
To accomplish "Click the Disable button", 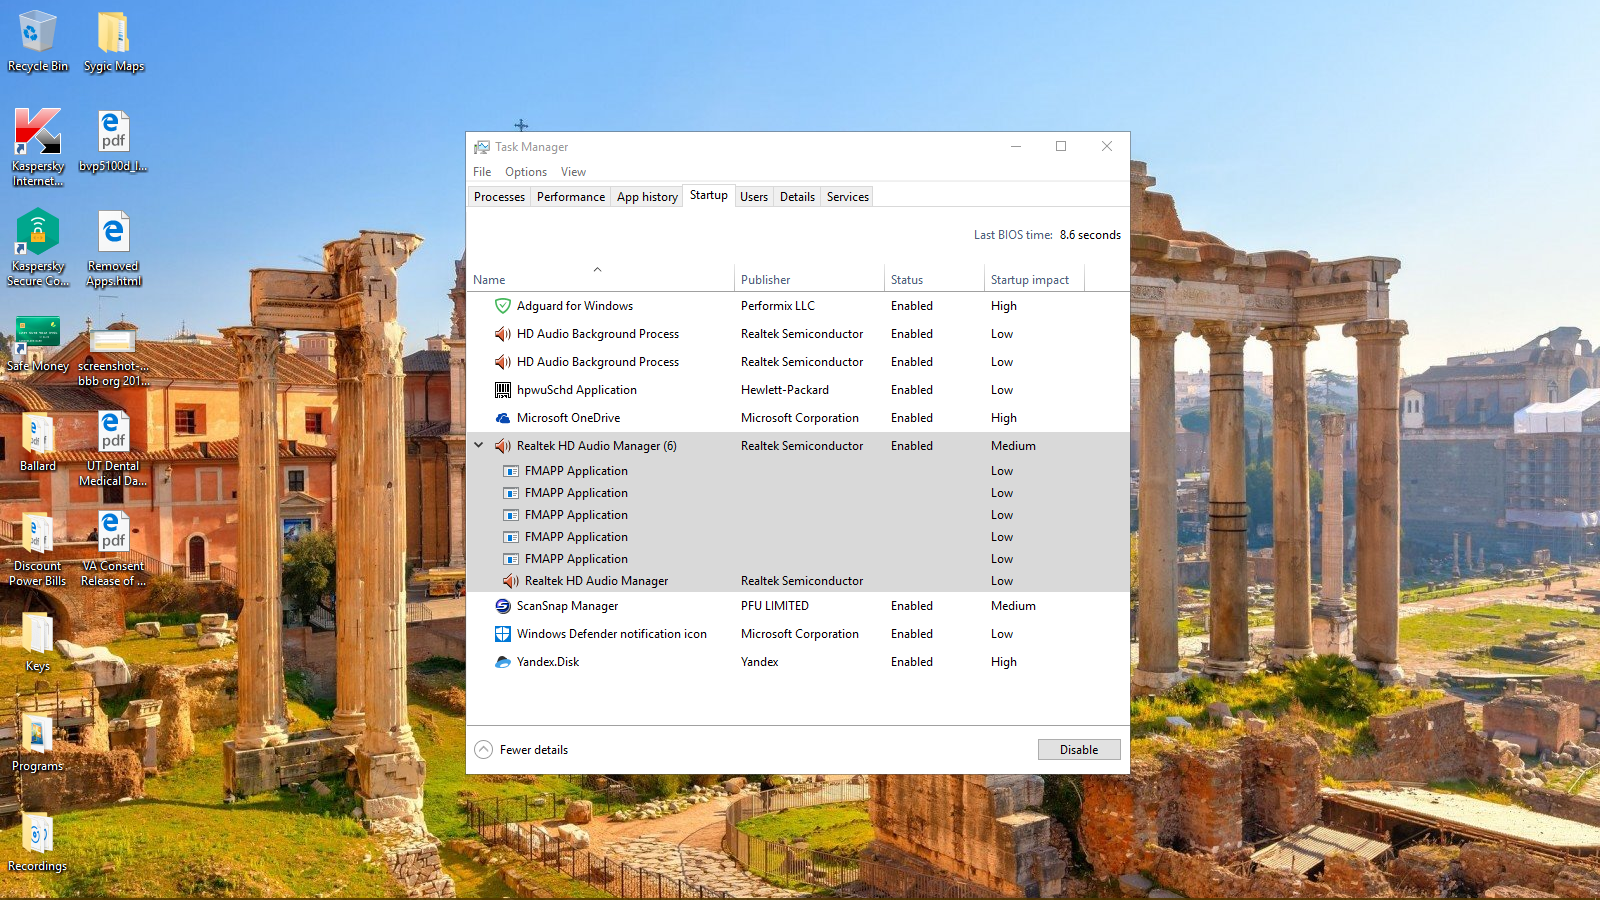I will (x=1078, y=750).
